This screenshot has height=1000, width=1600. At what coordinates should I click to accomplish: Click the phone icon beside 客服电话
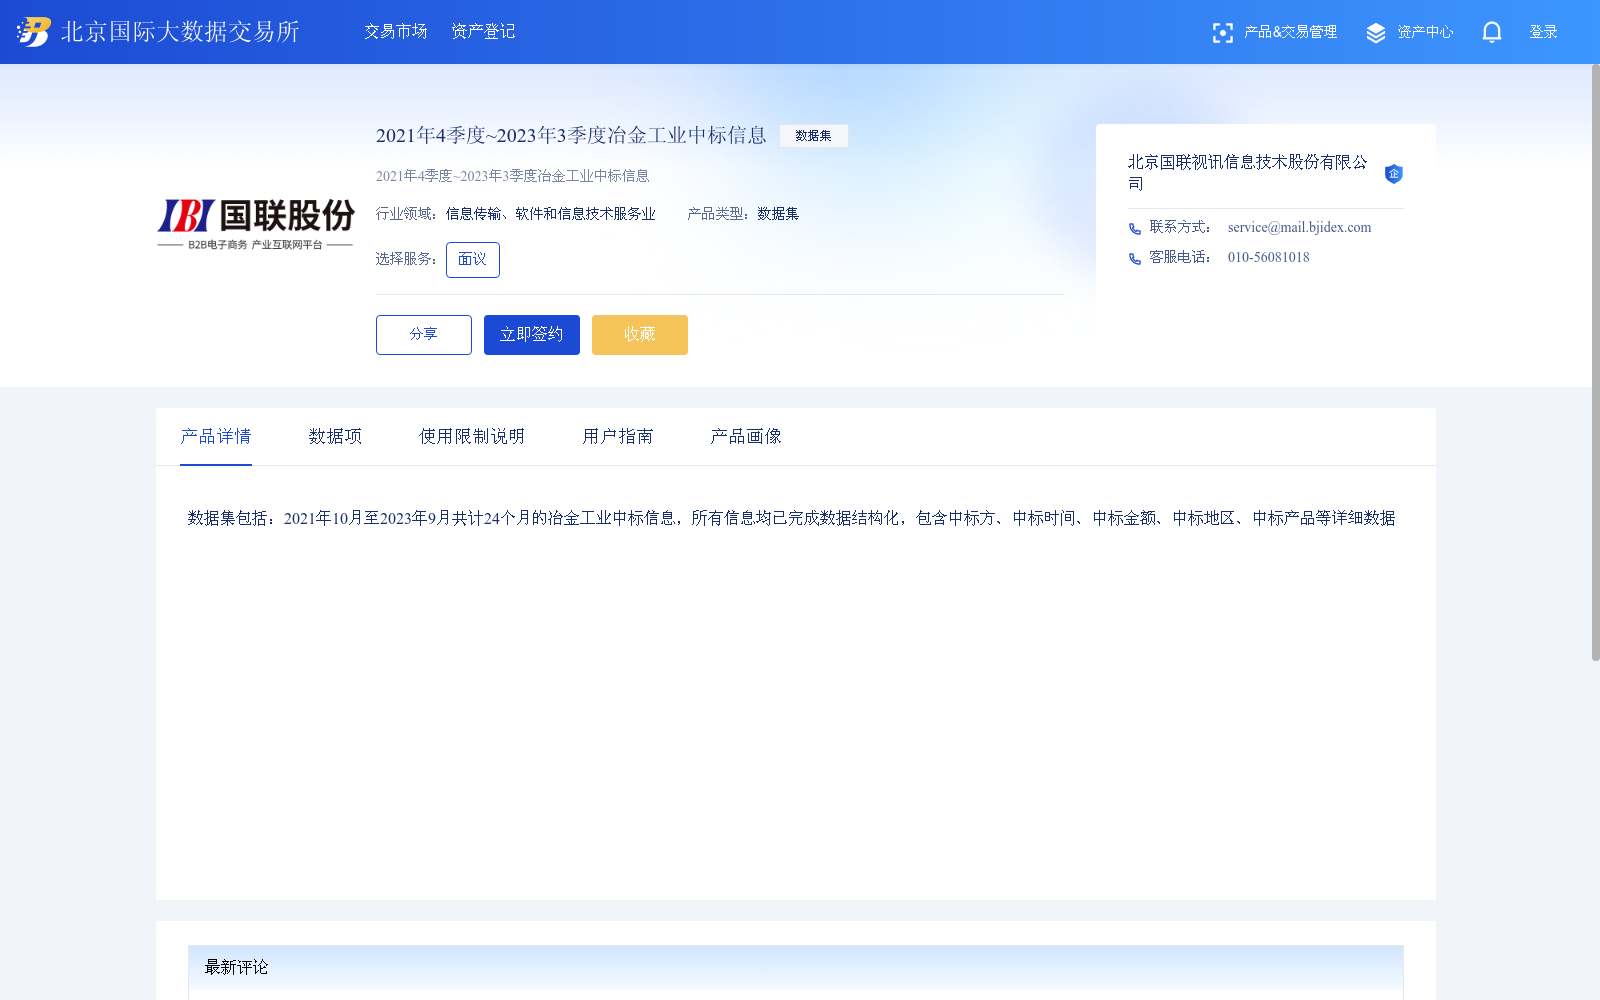coord(1135,259)
